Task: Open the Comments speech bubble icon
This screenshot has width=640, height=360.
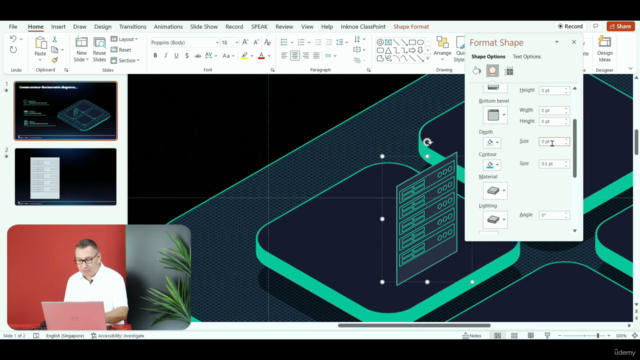Action: [x=596, y=26]
